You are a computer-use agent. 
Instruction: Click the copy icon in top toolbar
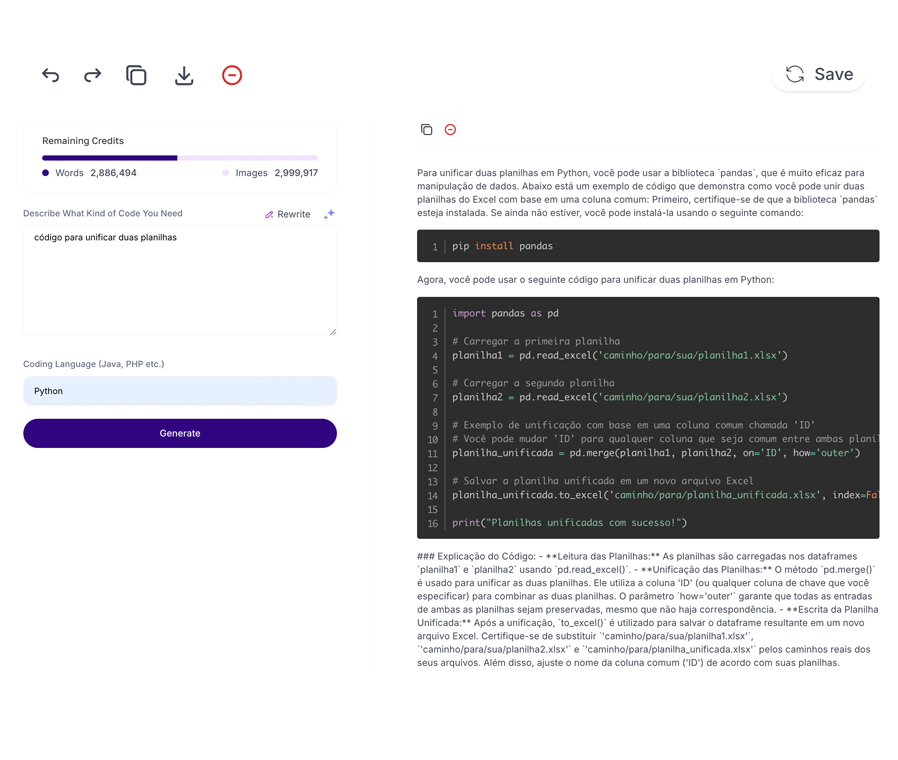136,75
